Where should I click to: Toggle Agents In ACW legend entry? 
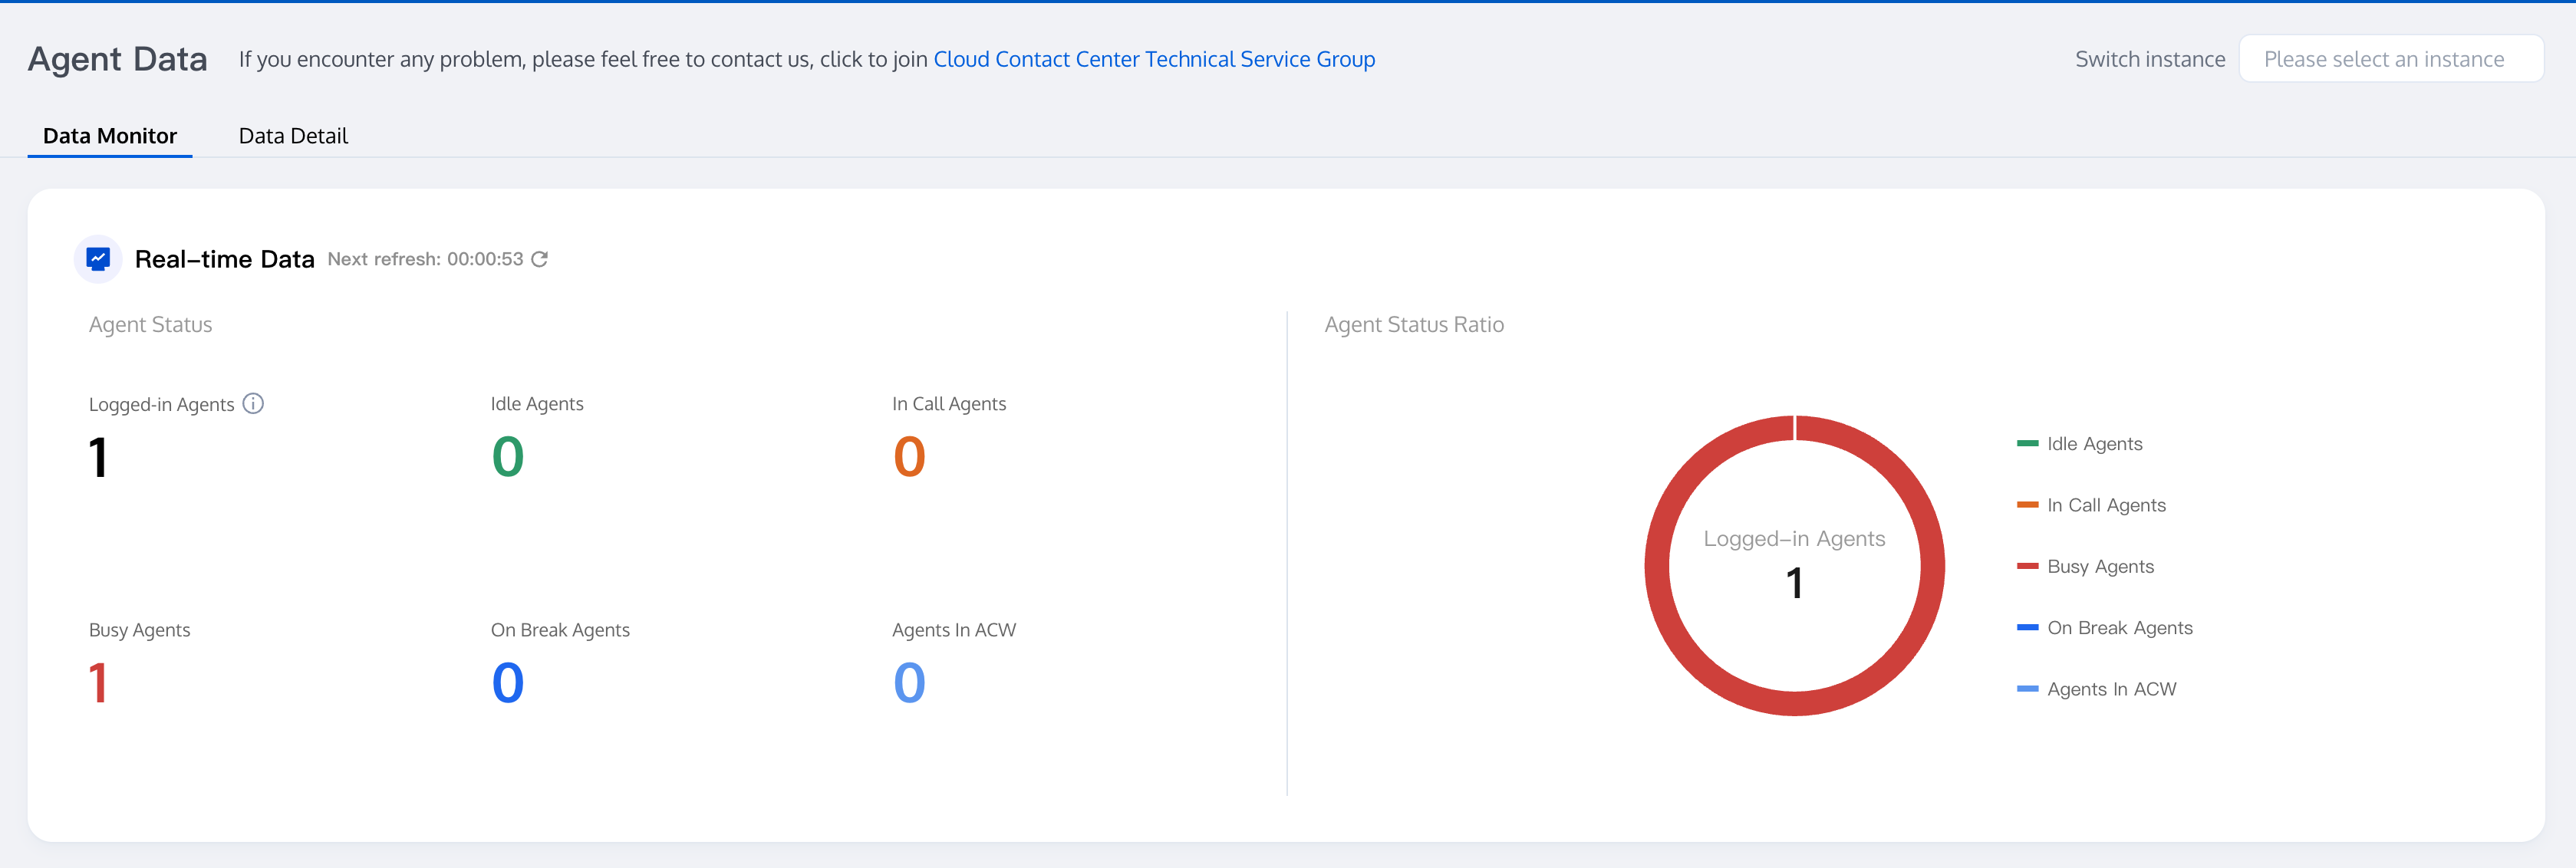[2111, 689]
